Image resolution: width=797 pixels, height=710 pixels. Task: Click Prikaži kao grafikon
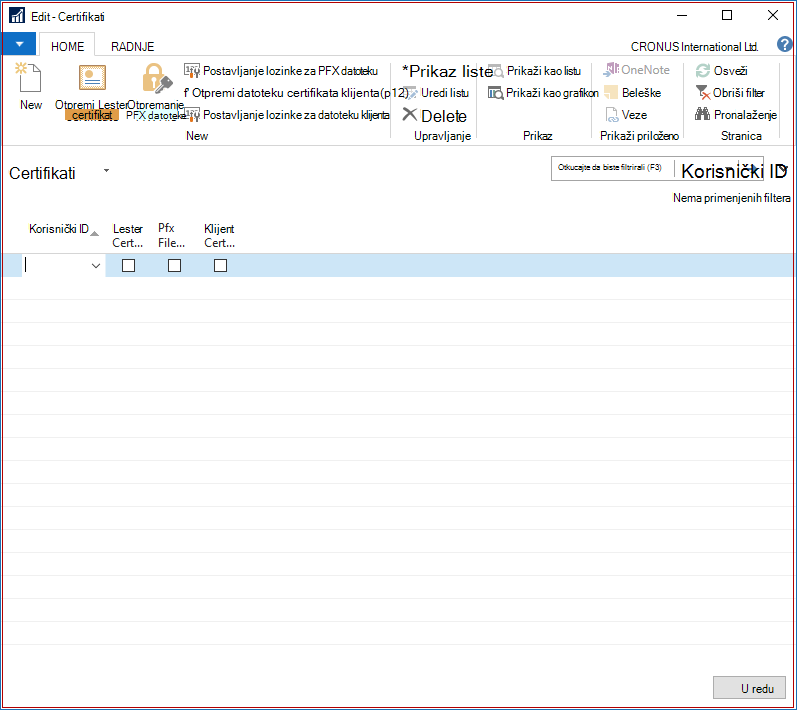pos(543,93)
